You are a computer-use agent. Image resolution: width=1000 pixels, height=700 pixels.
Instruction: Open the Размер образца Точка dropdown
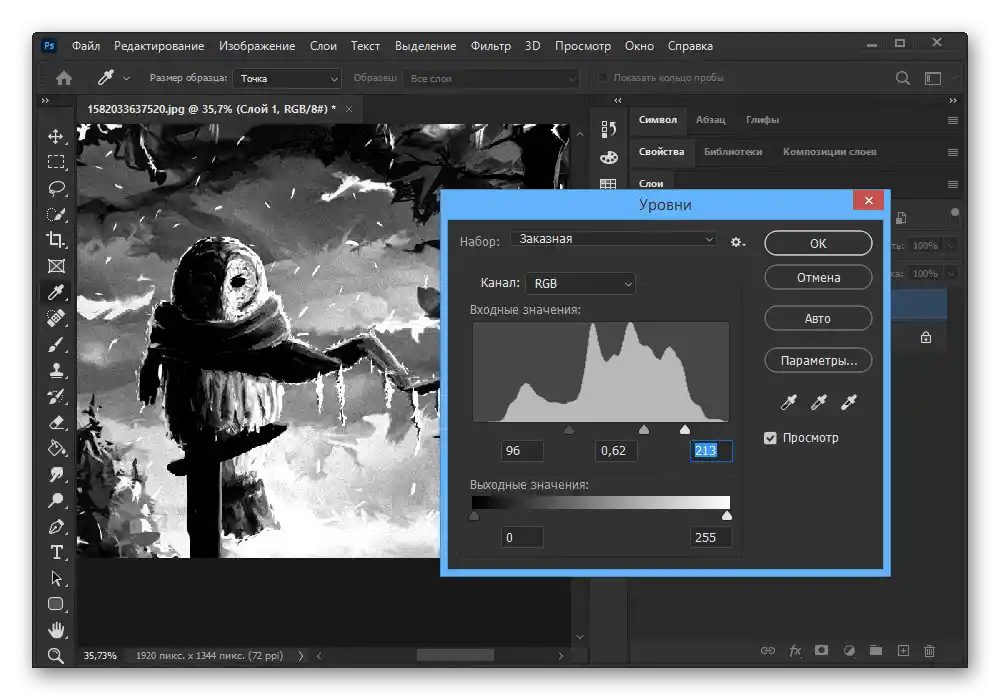pyautogui.click(x=287, y=78)
